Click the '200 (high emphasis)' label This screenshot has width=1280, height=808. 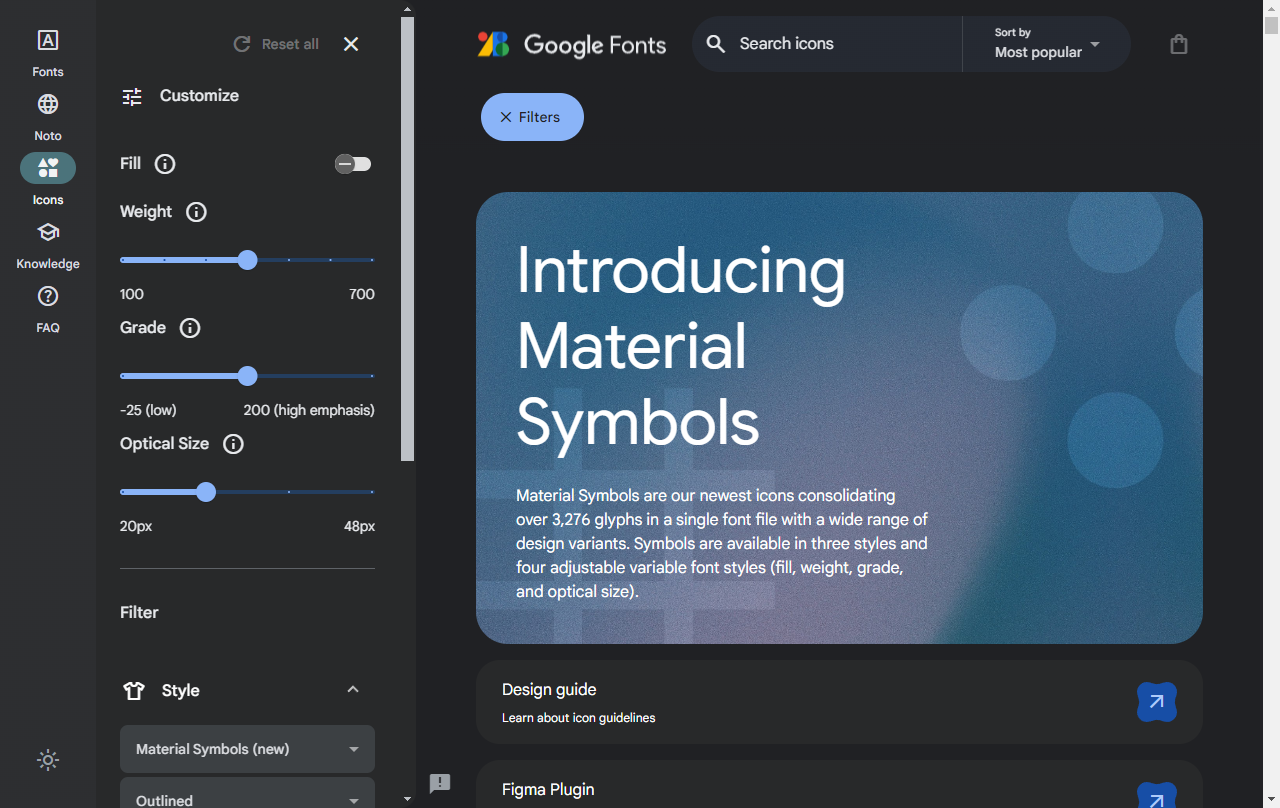click(x=309, y=410)
